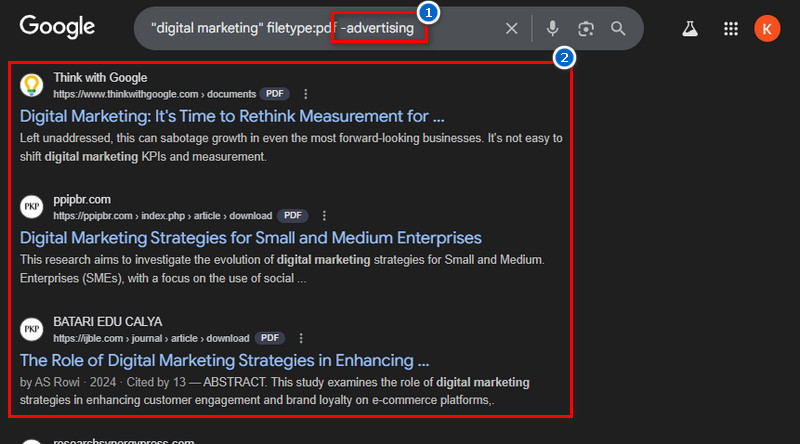Viewport: 800px width, 444px height.
Task: Open Google Lens image search
Action: (585, 29)
